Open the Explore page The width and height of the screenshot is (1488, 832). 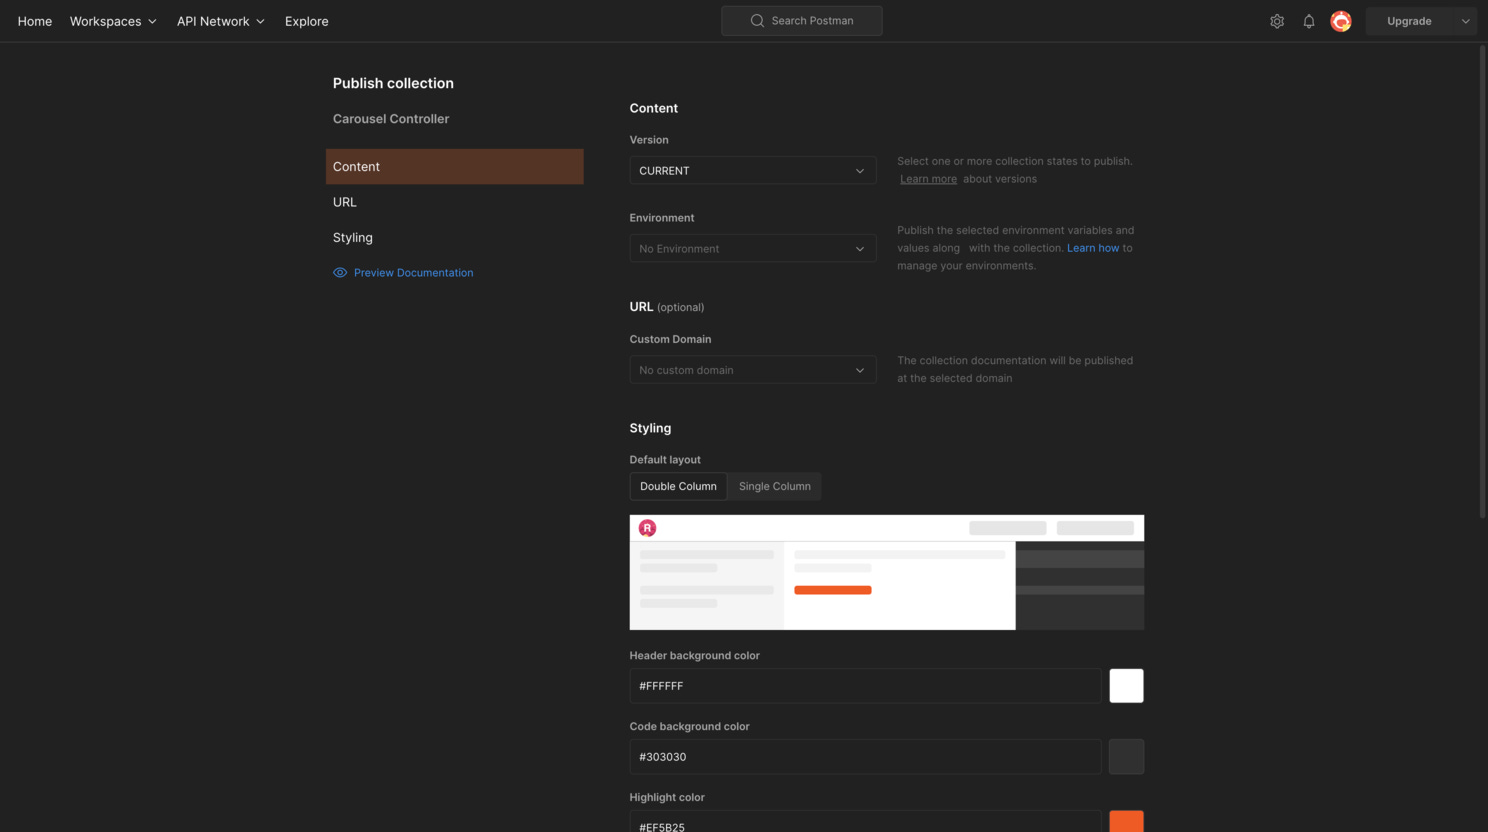click(x=307, y=21)
